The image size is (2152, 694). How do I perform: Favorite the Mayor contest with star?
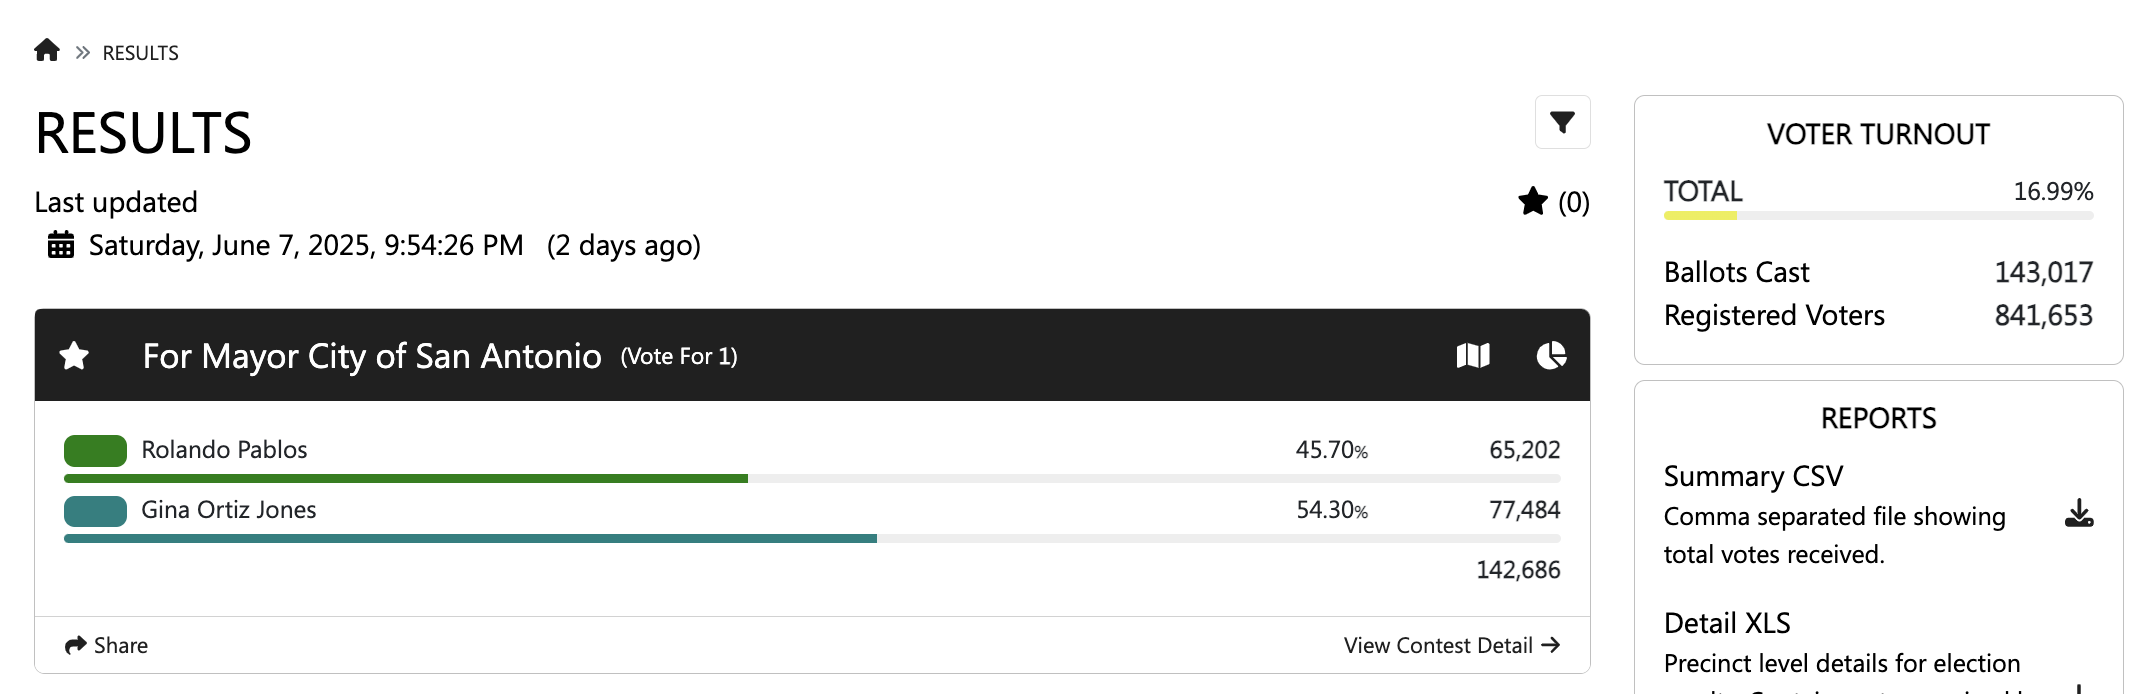(75, 356)
